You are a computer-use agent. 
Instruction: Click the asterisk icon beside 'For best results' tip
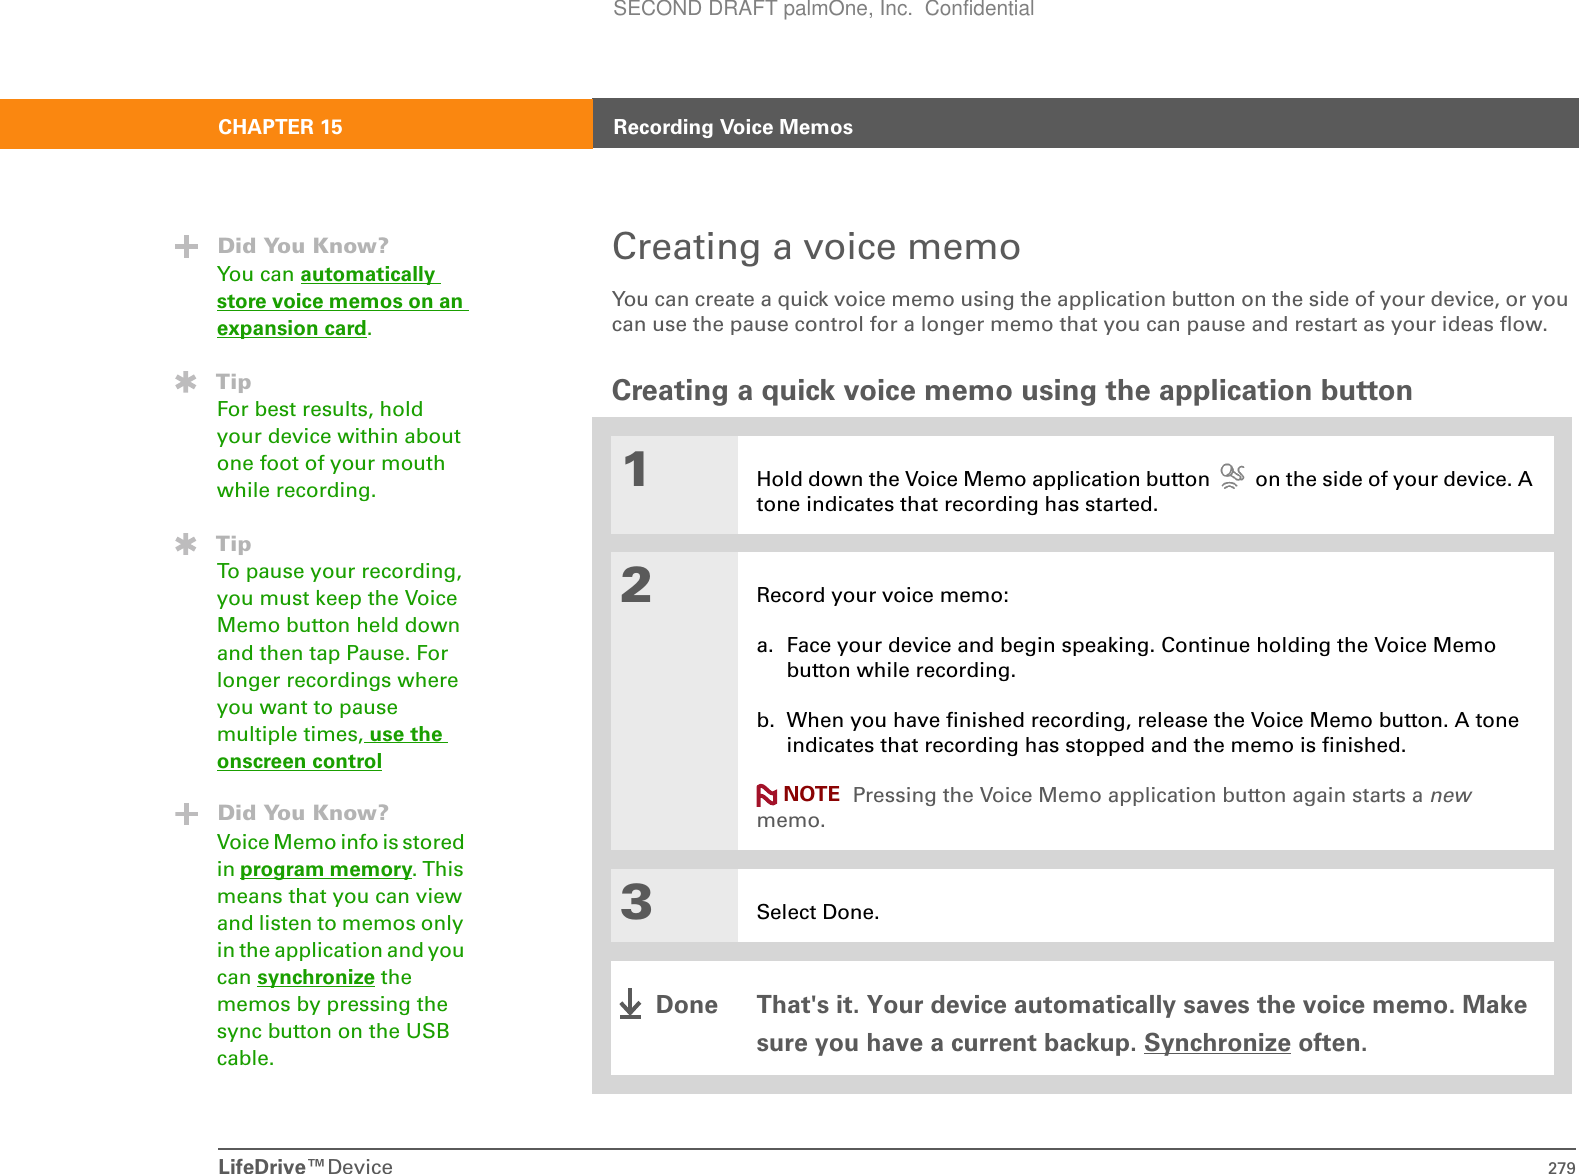tap(186, 382)
